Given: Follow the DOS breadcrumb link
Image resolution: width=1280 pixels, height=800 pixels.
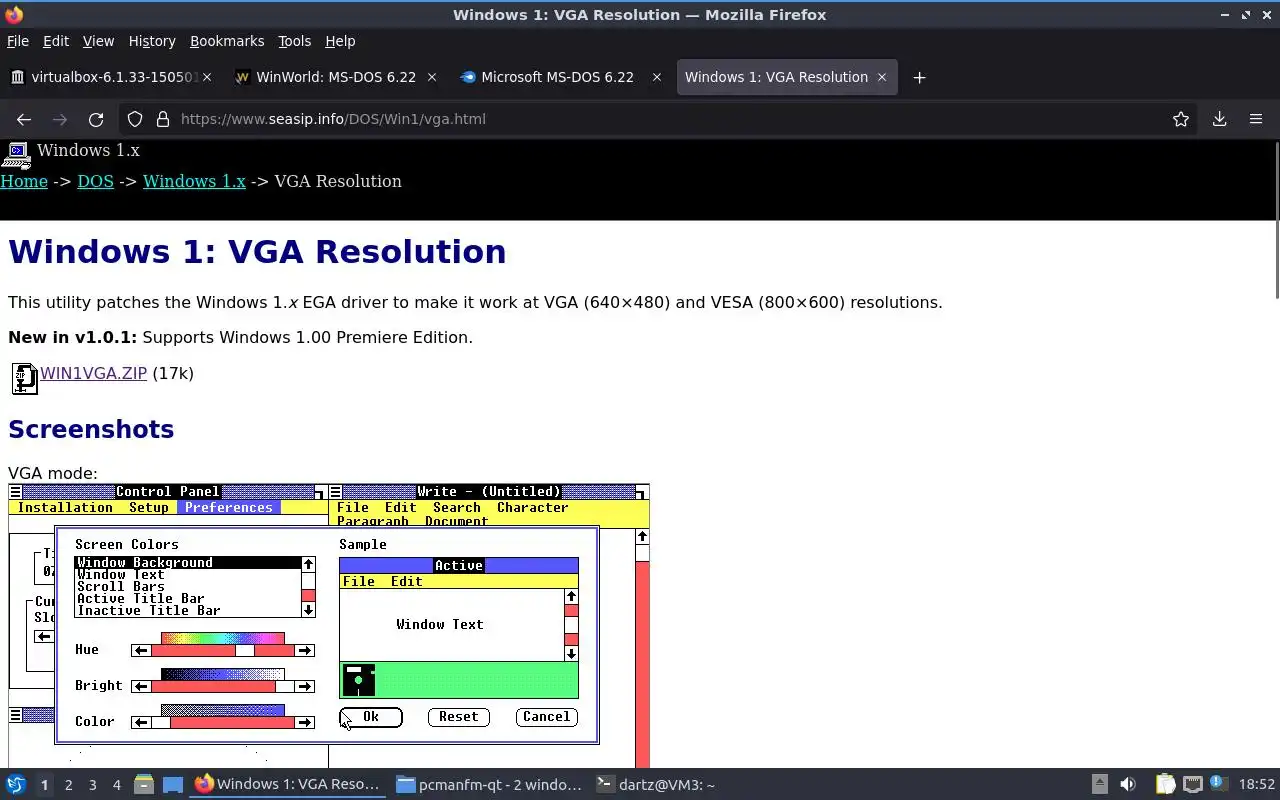Looking at the screenshot, I should click(95, 181).
